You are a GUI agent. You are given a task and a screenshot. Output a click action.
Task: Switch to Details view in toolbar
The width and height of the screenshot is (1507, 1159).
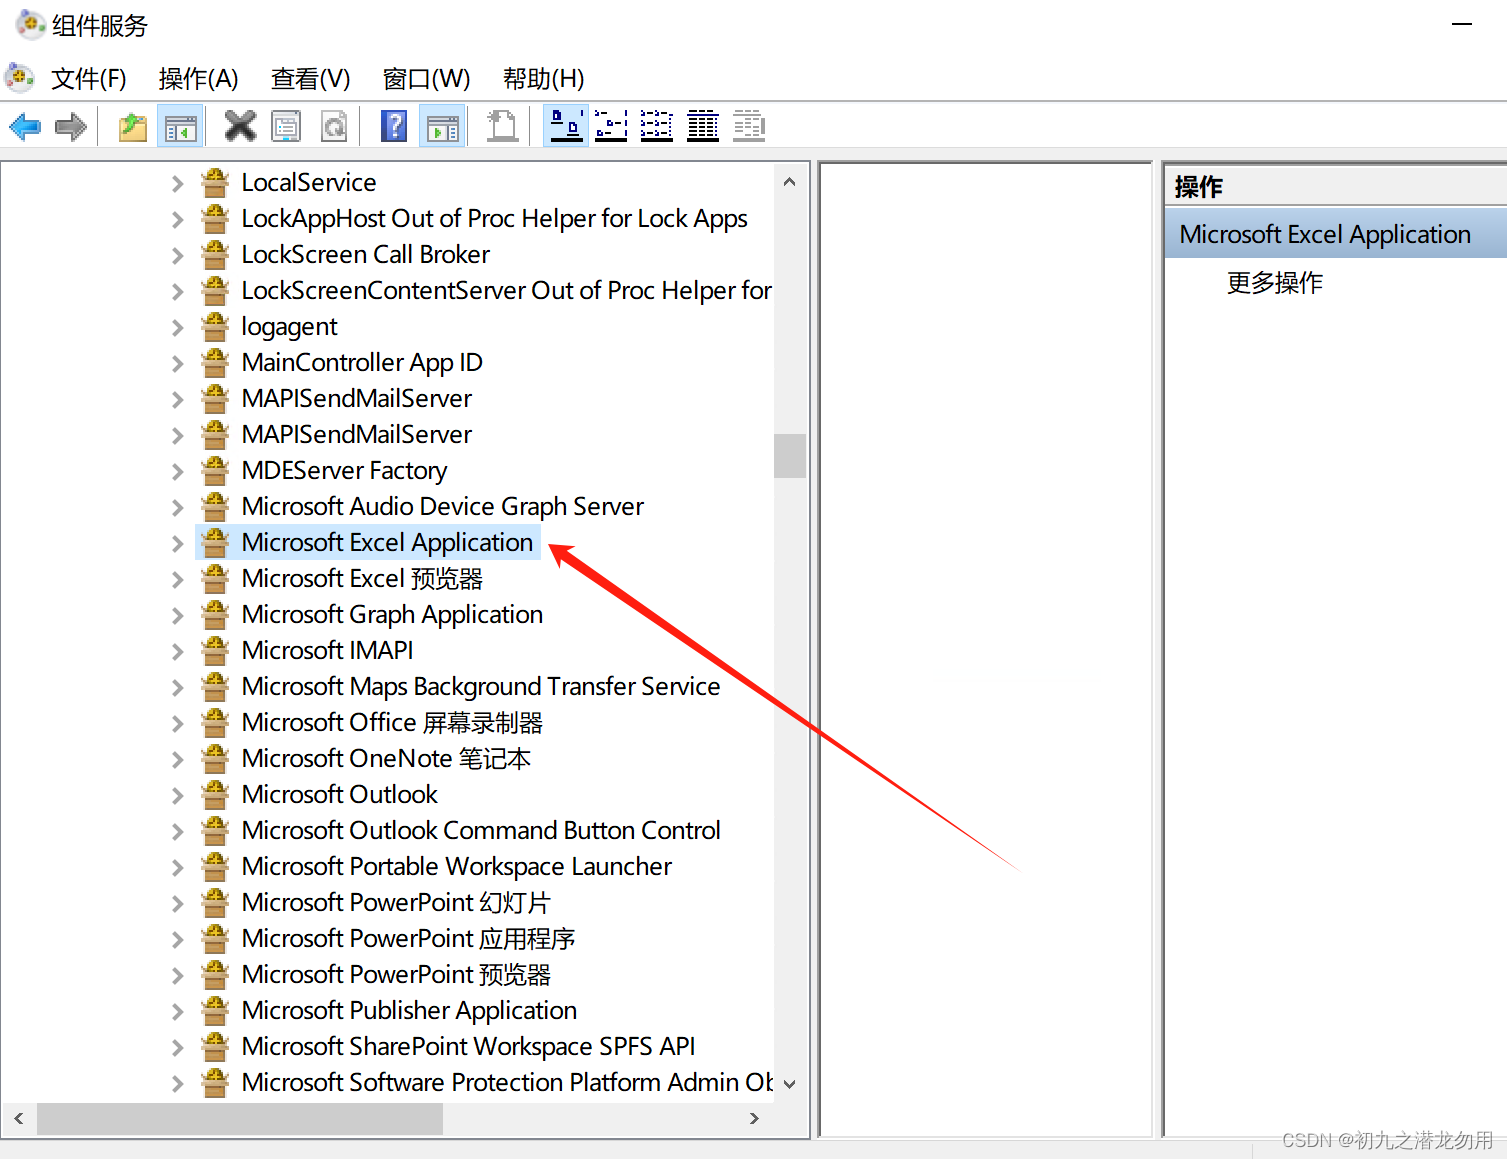703,126
